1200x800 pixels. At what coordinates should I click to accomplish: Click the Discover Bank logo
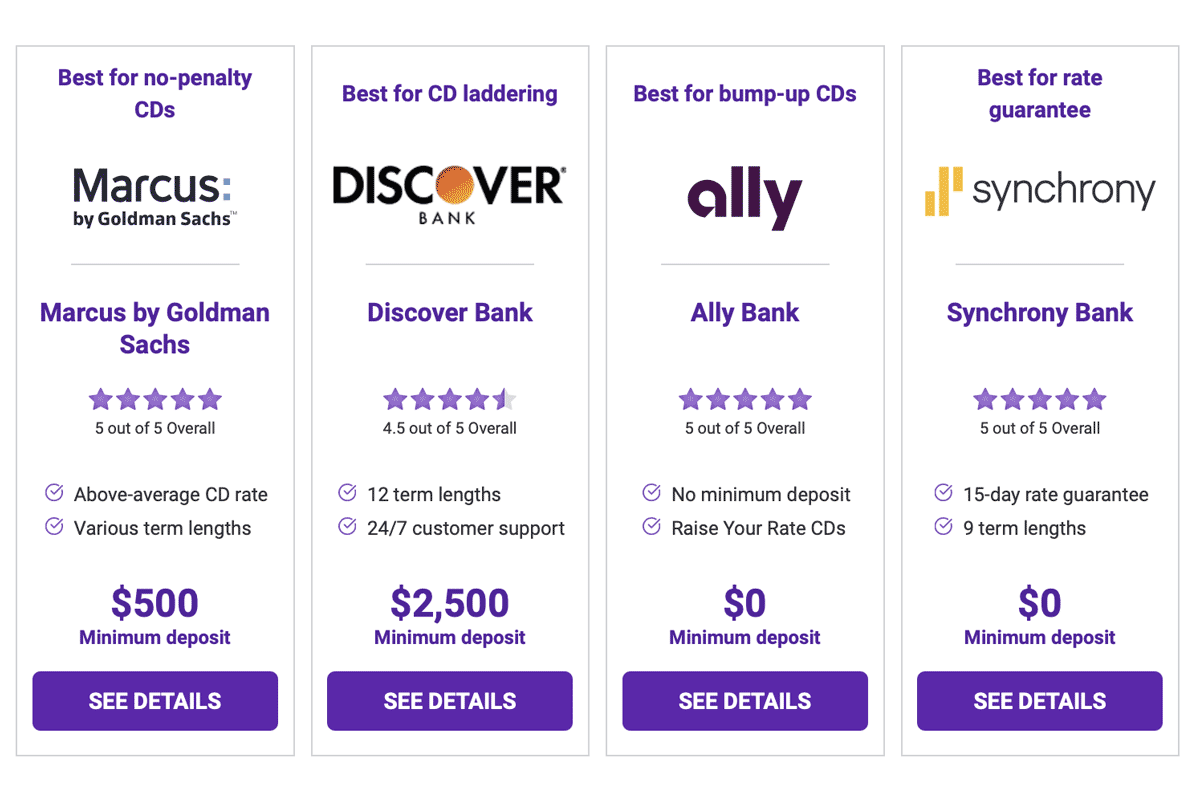click(x=449, y=192)
